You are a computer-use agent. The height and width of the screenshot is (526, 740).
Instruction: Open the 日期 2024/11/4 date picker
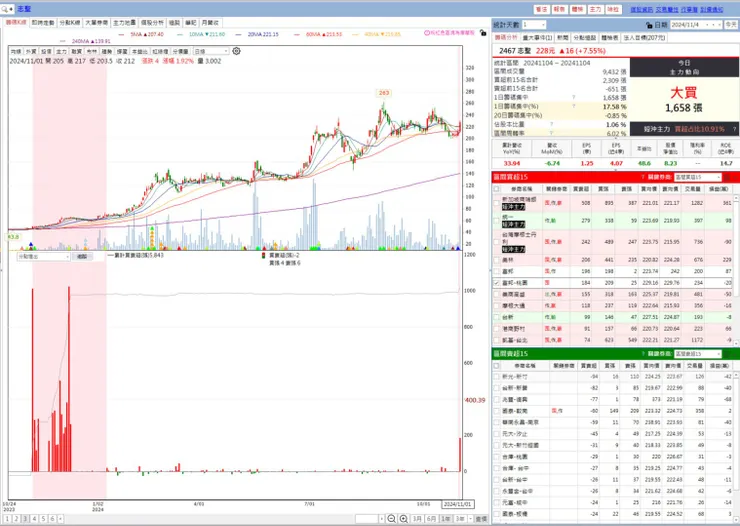click(696, 25)
